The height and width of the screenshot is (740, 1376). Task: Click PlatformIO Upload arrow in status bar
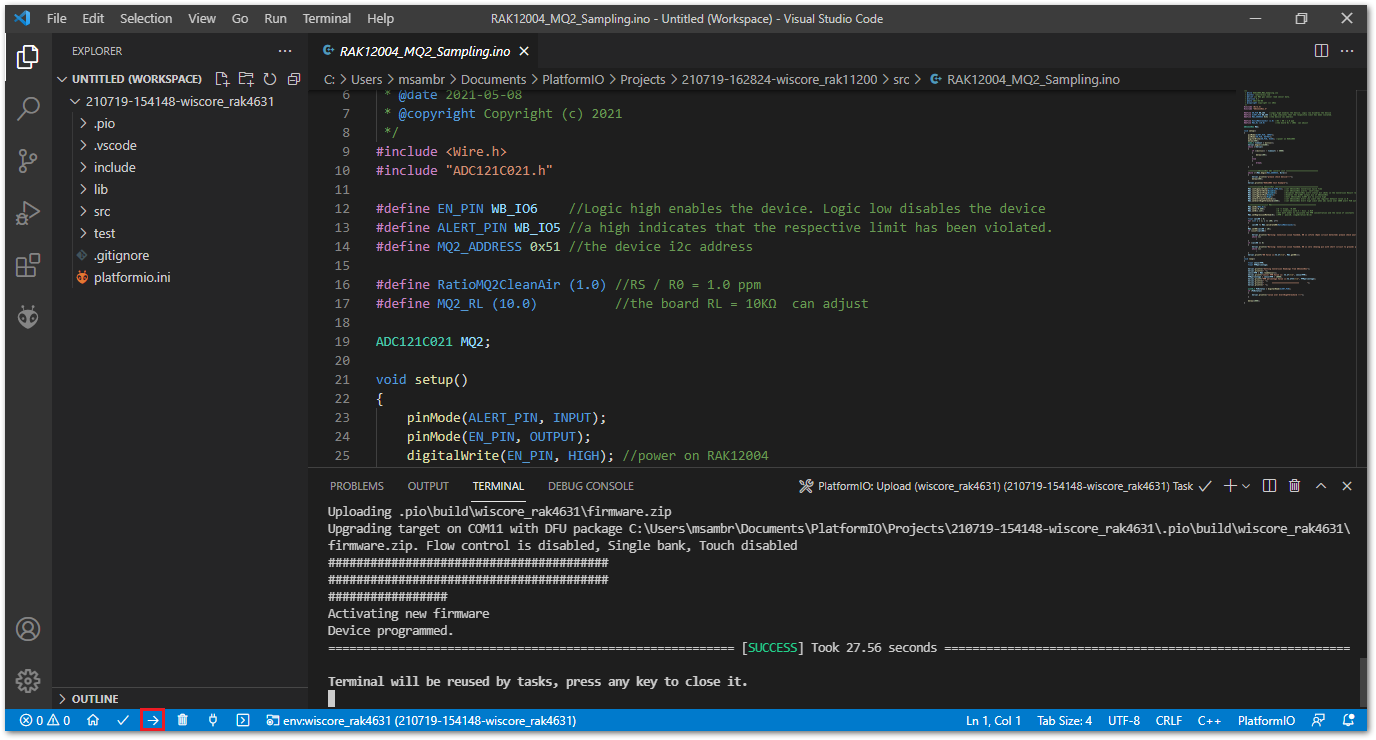pyautogui.click(x=153, y=720)
